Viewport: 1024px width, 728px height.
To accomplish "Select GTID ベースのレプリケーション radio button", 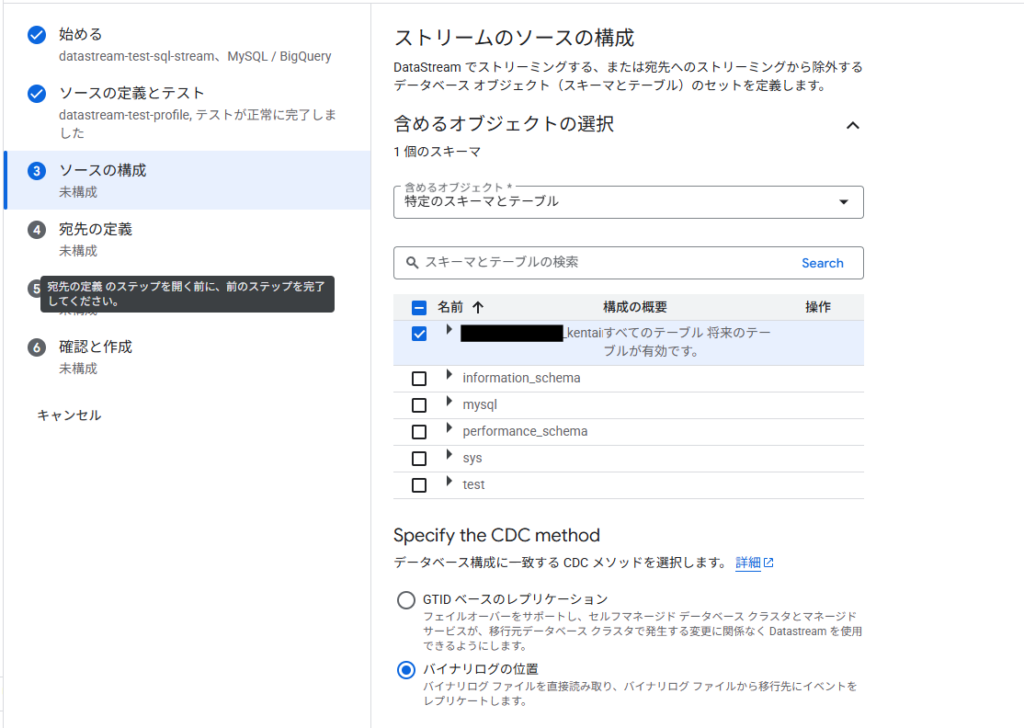I will coord(406,600).
